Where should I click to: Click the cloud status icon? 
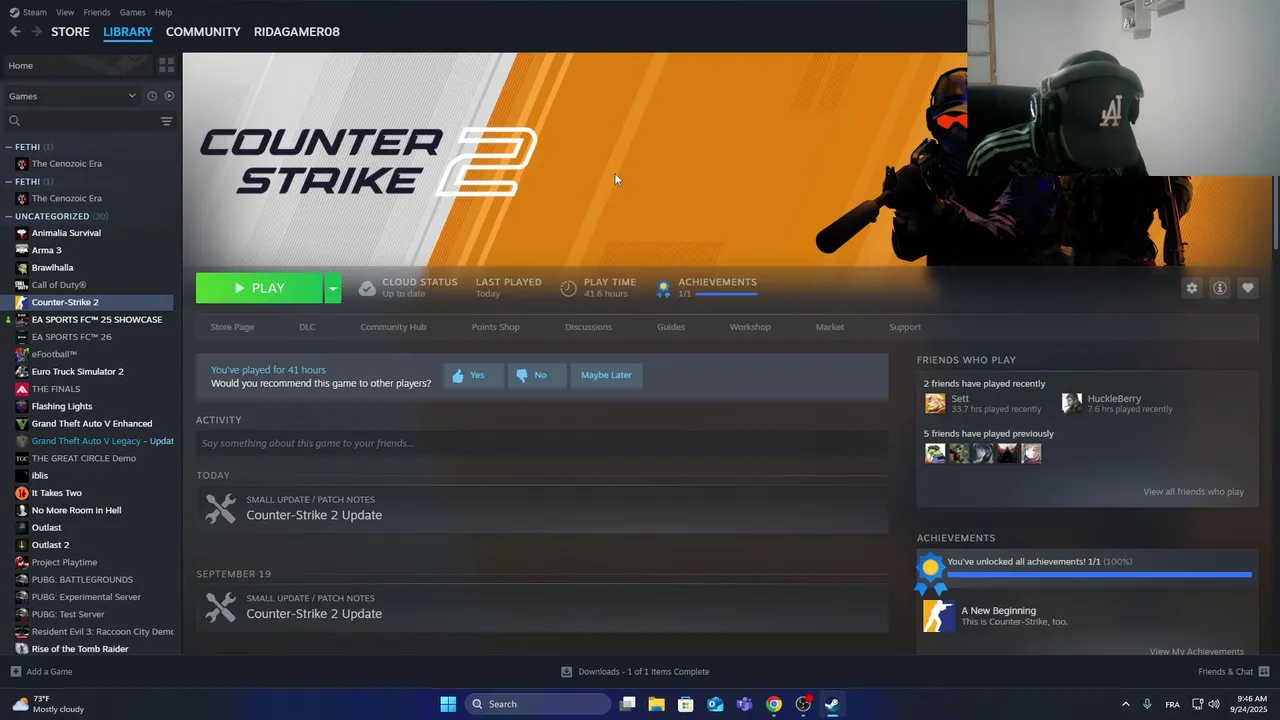coord(367,288)
